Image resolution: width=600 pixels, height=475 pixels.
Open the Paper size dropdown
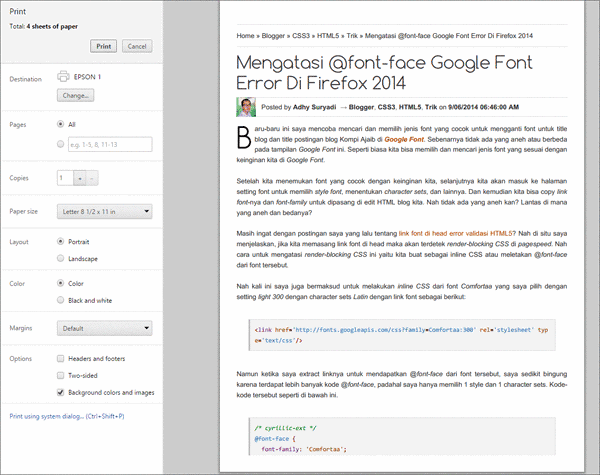104,211
